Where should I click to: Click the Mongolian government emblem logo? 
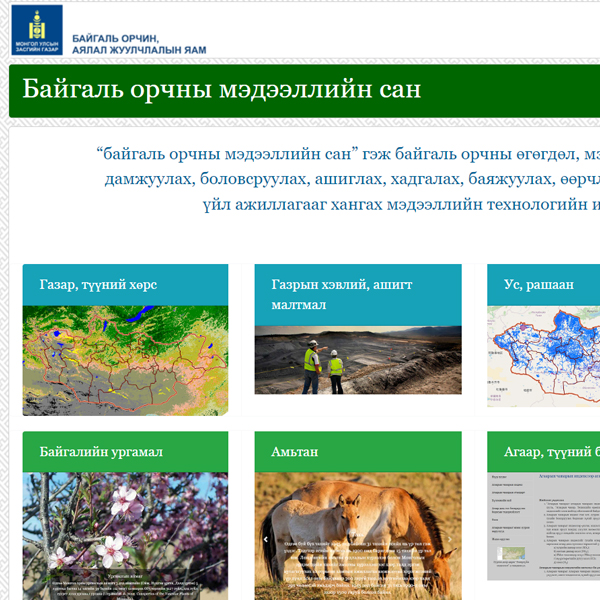(37, 30)
